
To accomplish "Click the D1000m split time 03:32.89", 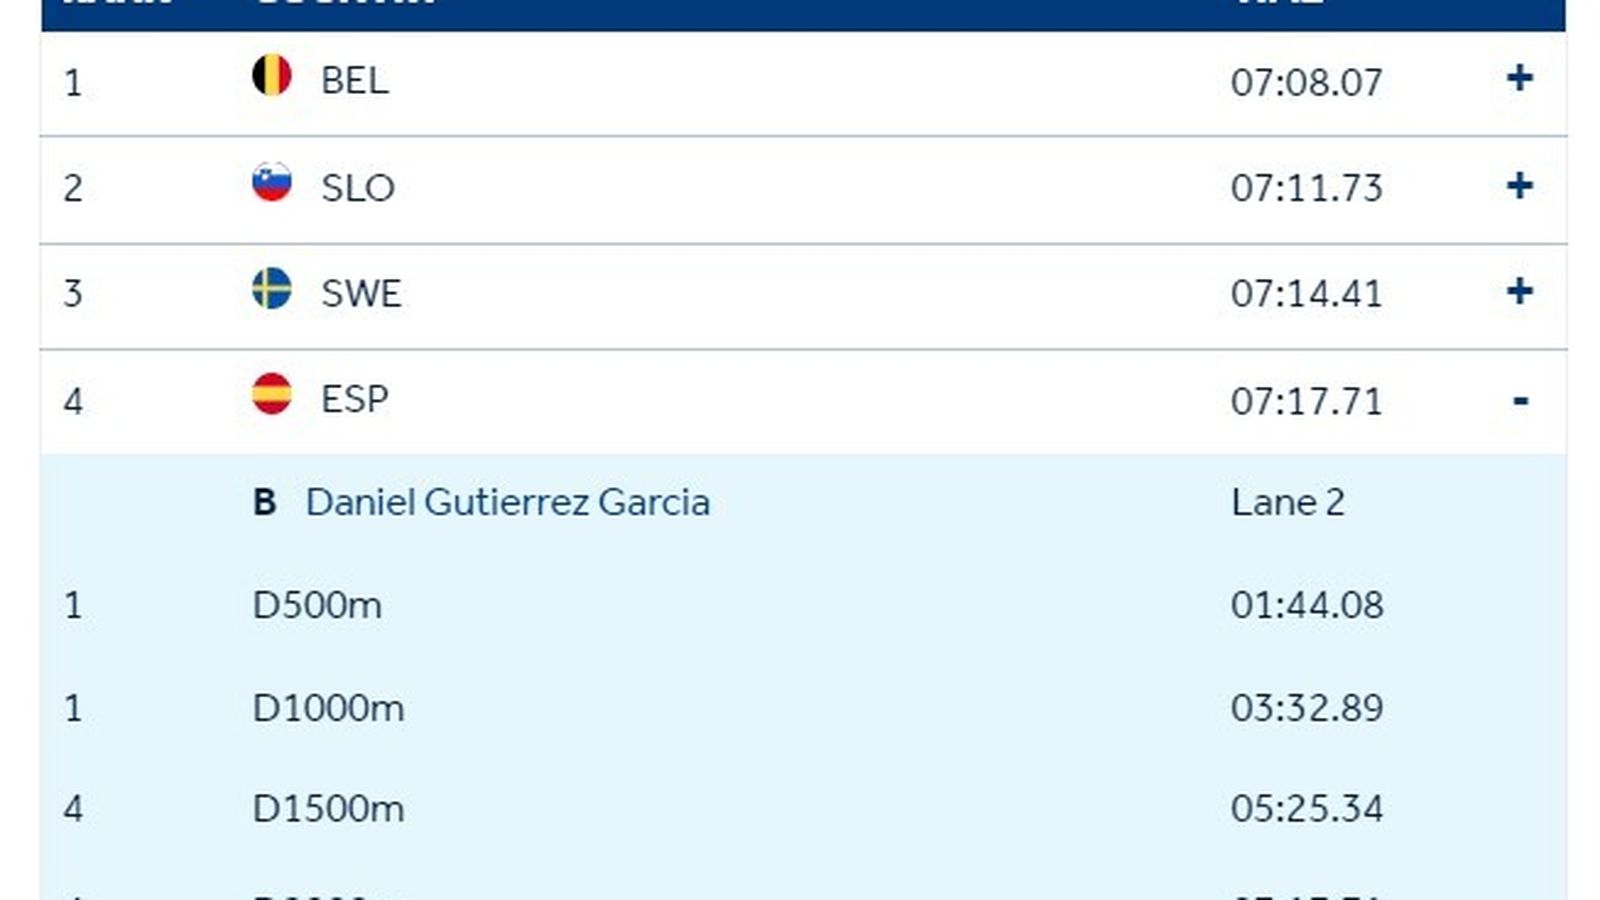I will point(1306,708).
